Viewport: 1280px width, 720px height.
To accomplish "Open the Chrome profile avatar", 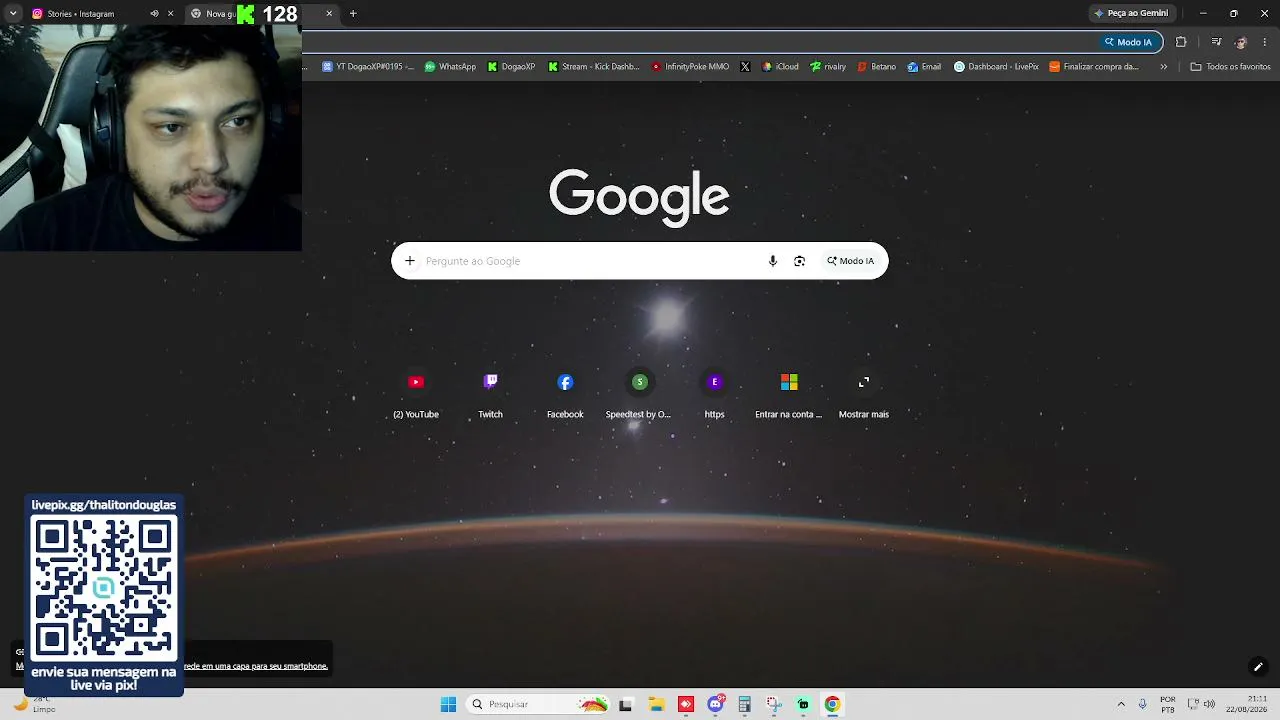I will [x=1241, y=42].
